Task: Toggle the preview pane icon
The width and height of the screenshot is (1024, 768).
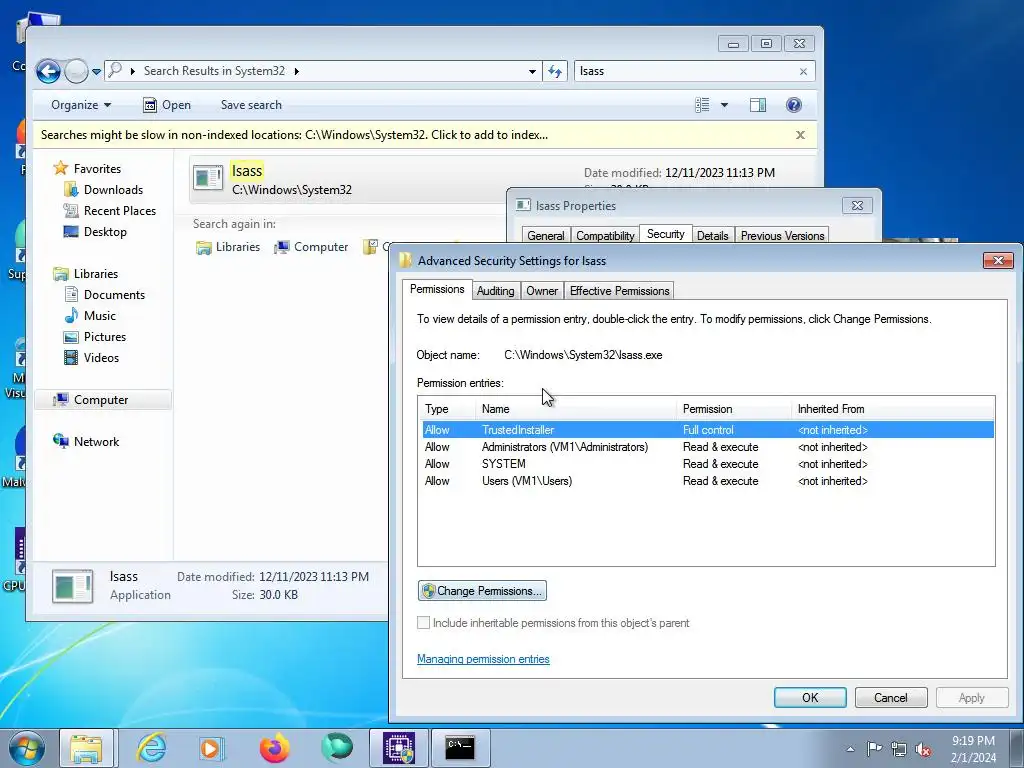Action: coord(758,105)
